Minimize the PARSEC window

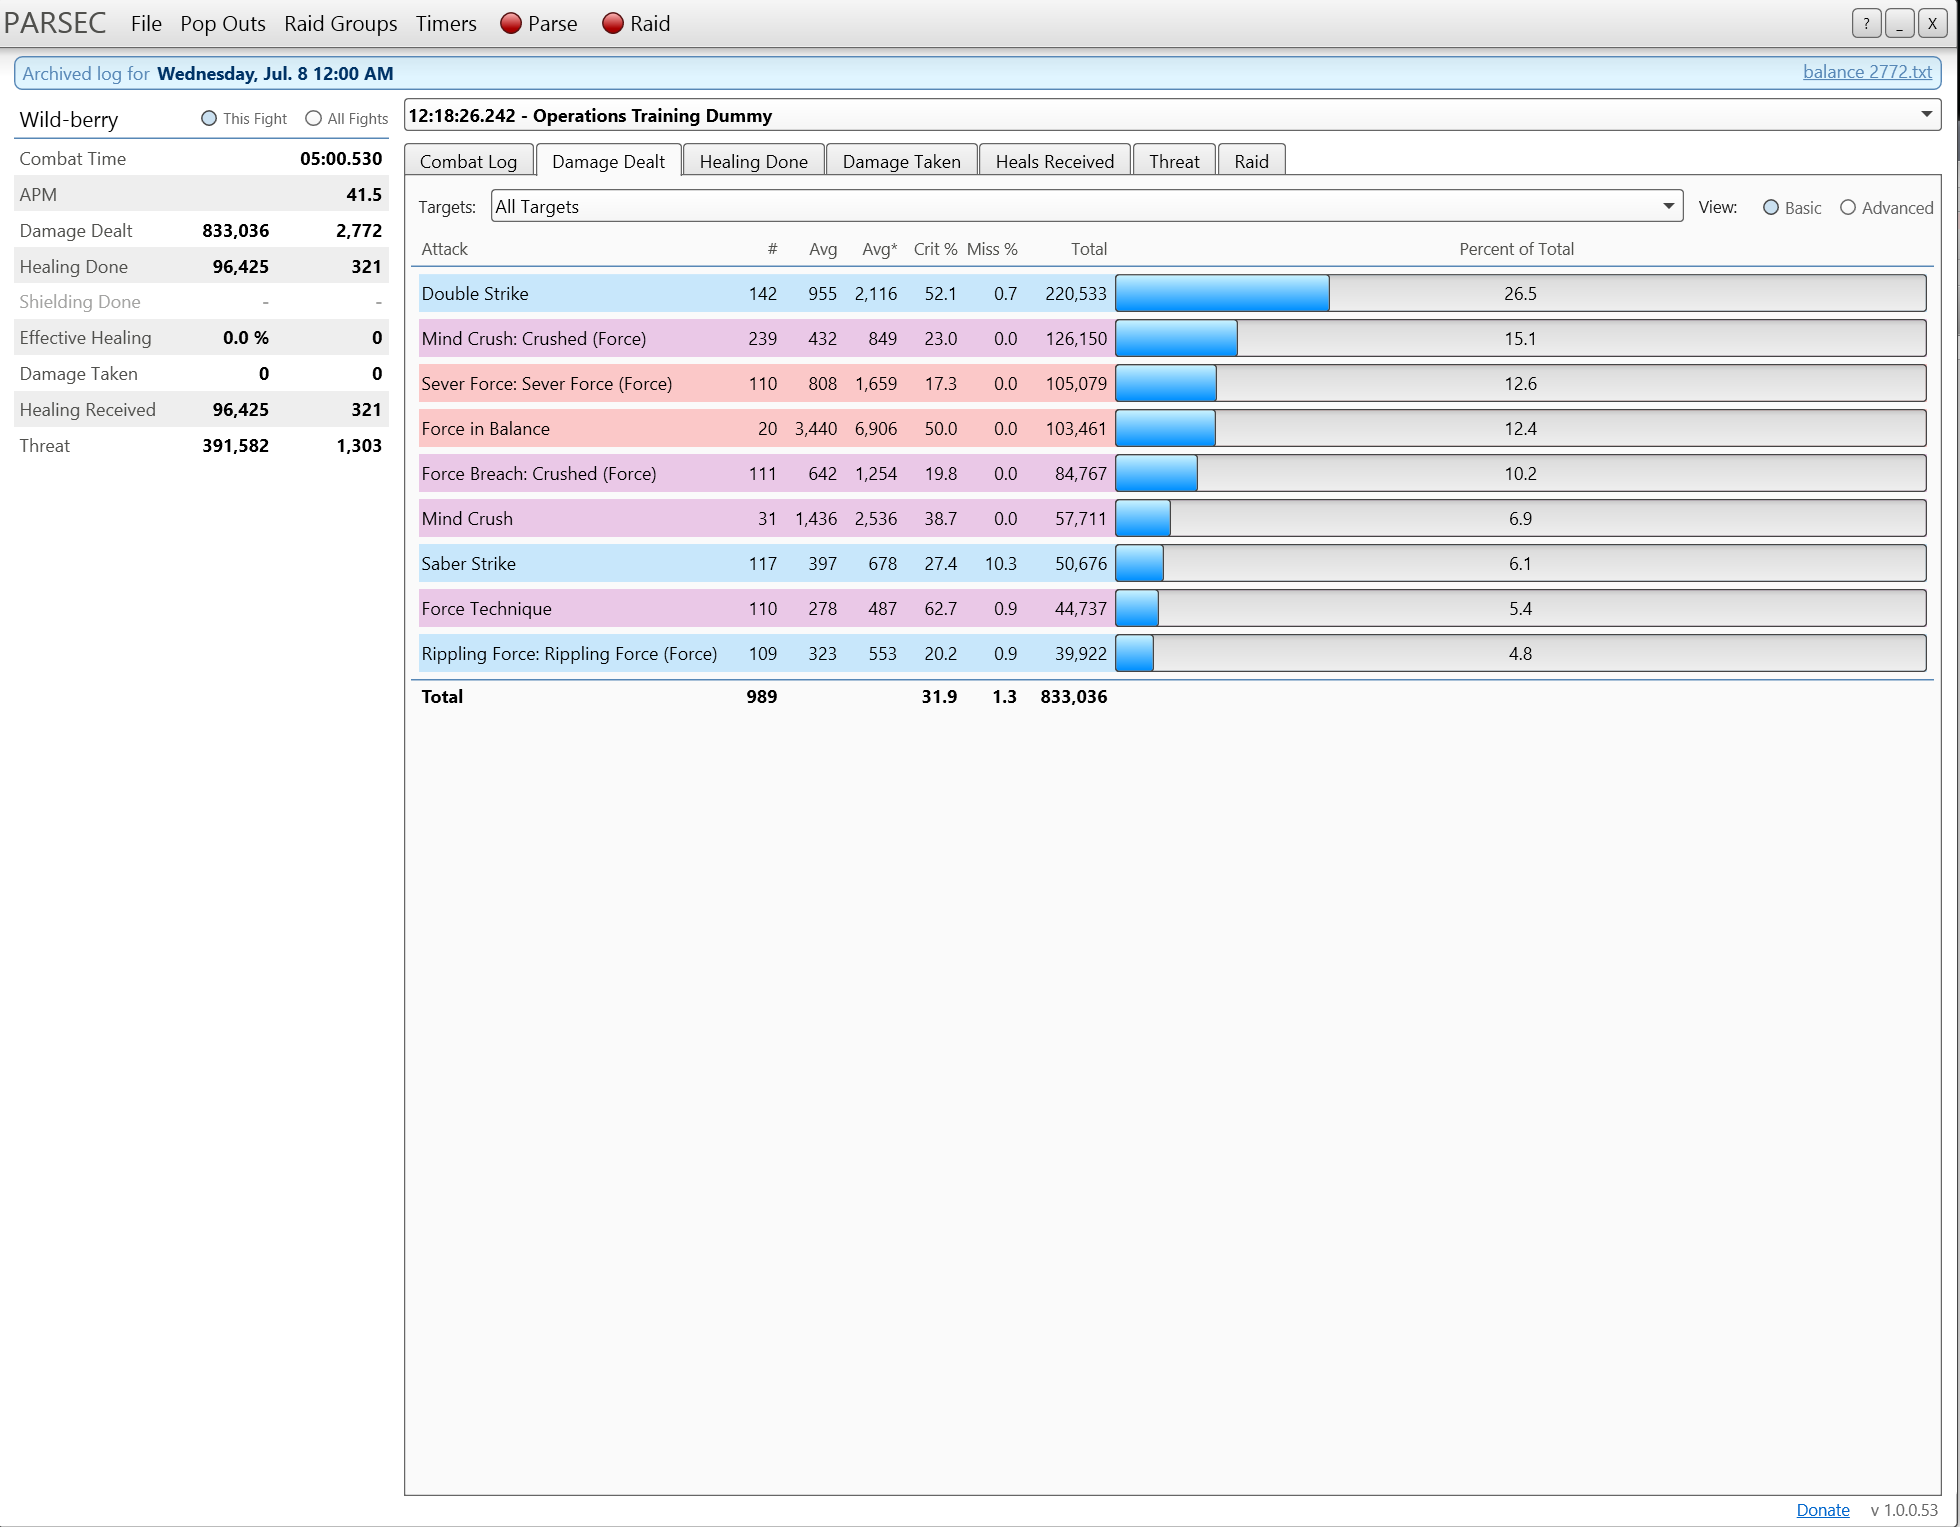(x=1899, y=24)
